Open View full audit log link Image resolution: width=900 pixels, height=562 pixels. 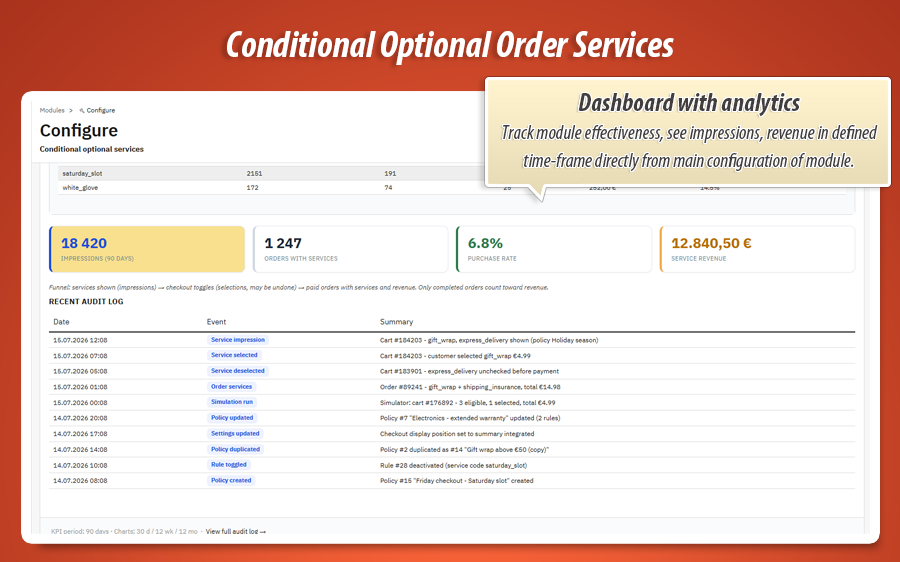[x=235, y=532]
